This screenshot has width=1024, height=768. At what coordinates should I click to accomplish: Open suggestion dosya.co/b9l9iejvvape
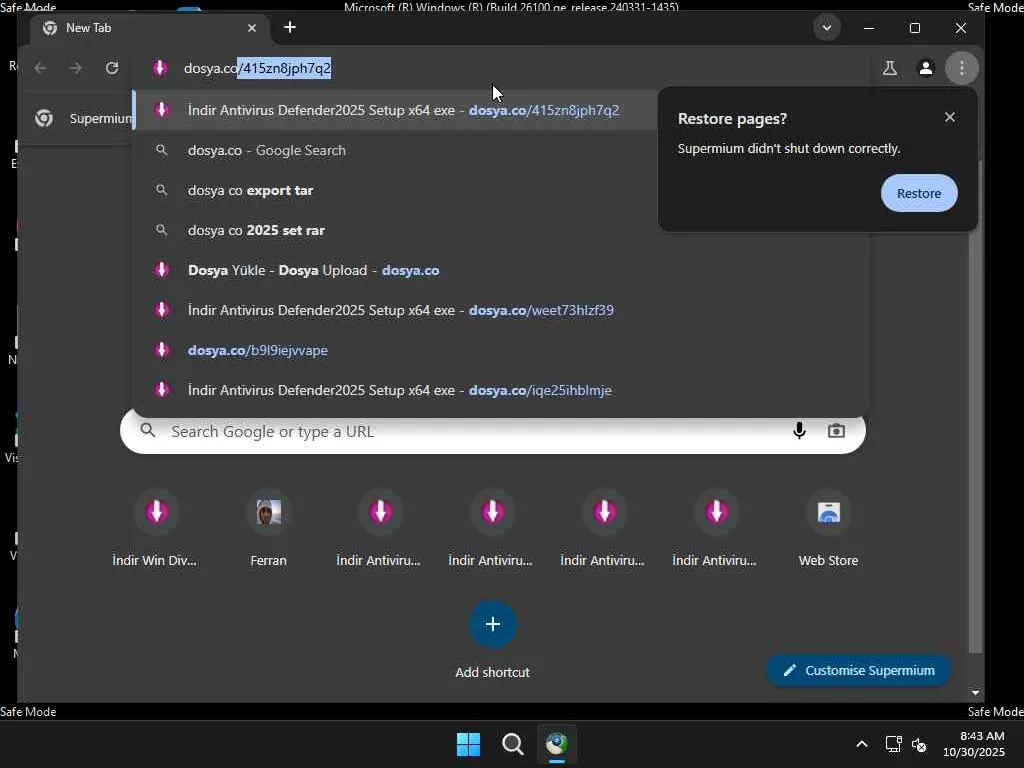500,350
